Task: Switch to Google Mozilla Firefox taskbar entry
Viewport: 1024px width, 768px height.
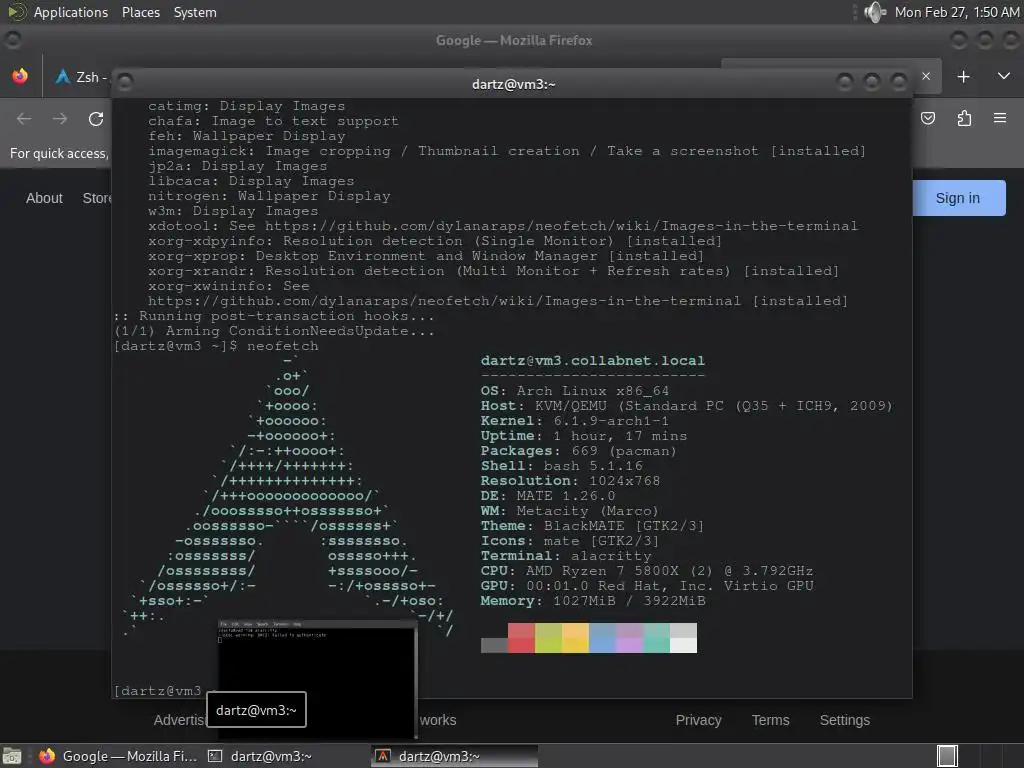Action: (x=118, y=756)
